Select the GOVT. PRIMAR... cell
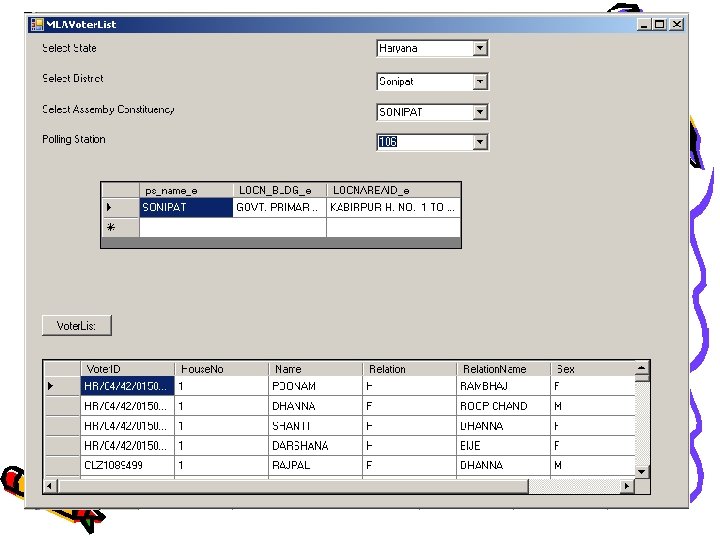720x540 pixels. click(x=280, y=207)
